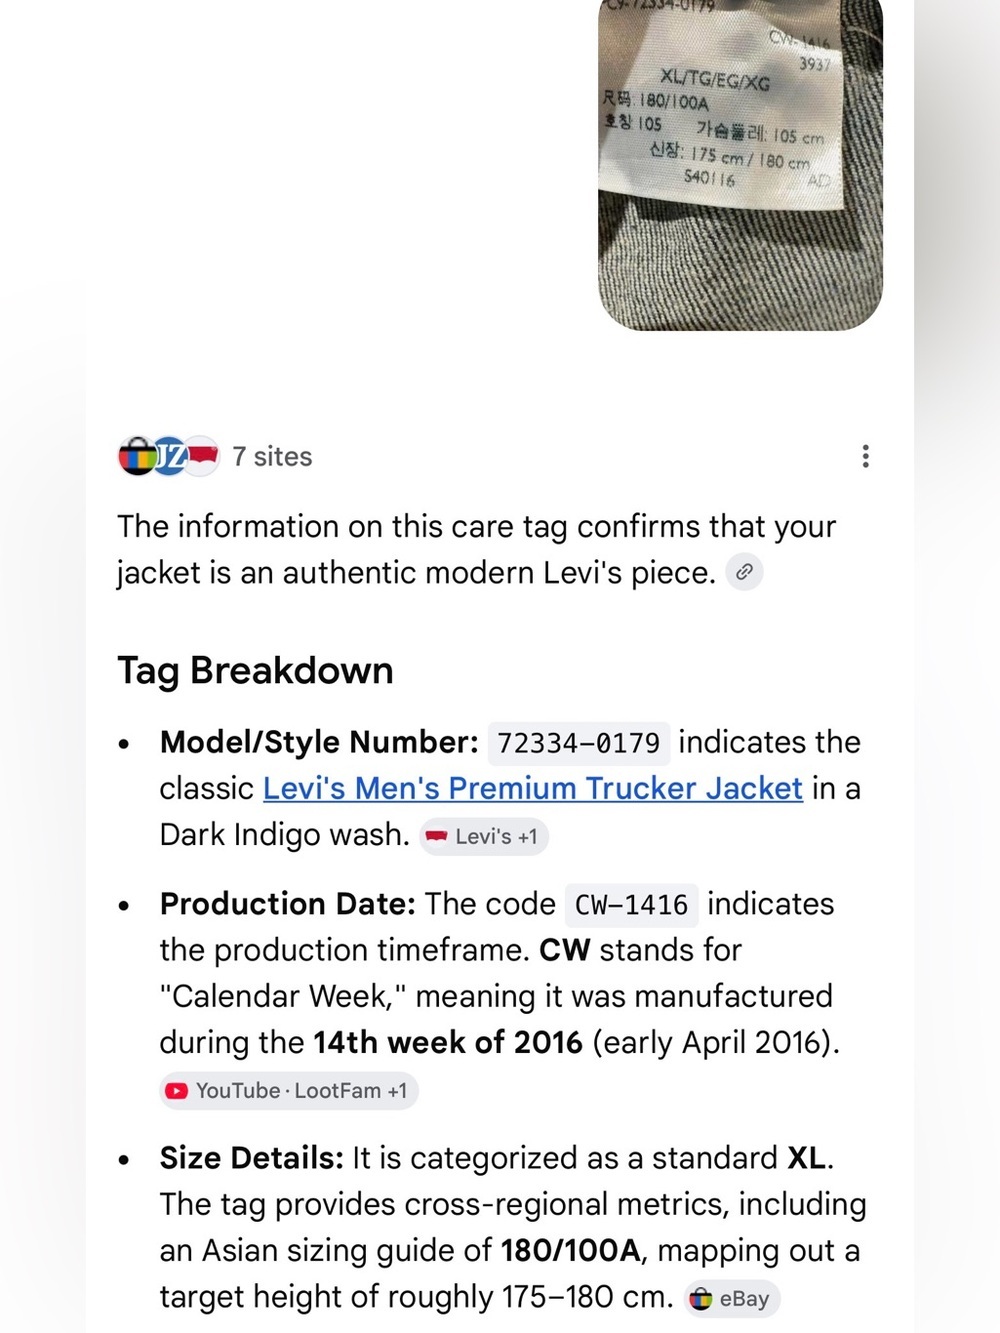The image size is (1000, 1333).
Task: Open the care tag photo thumbnail
Action: click(x=740, y=165)
